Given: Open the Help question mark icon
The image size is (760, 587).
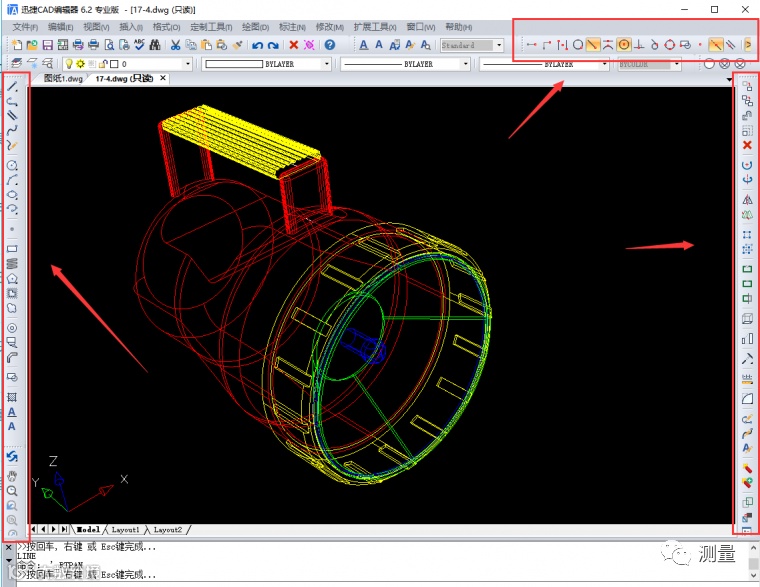Looking at the screenshot, I should tap(330, 45).
